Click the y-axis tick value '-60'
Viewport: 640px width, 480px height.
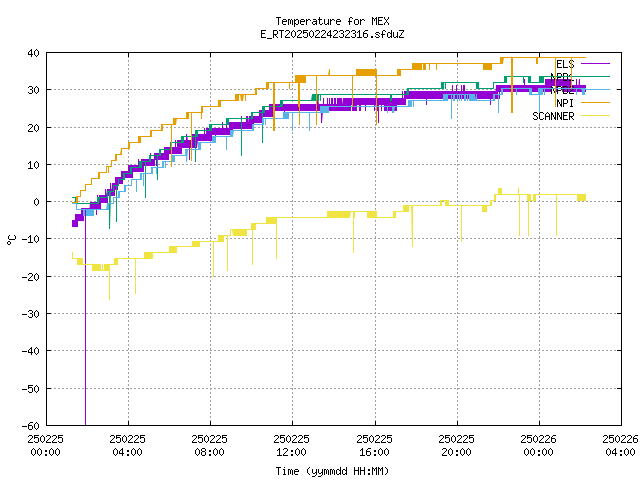click(31, 426)
